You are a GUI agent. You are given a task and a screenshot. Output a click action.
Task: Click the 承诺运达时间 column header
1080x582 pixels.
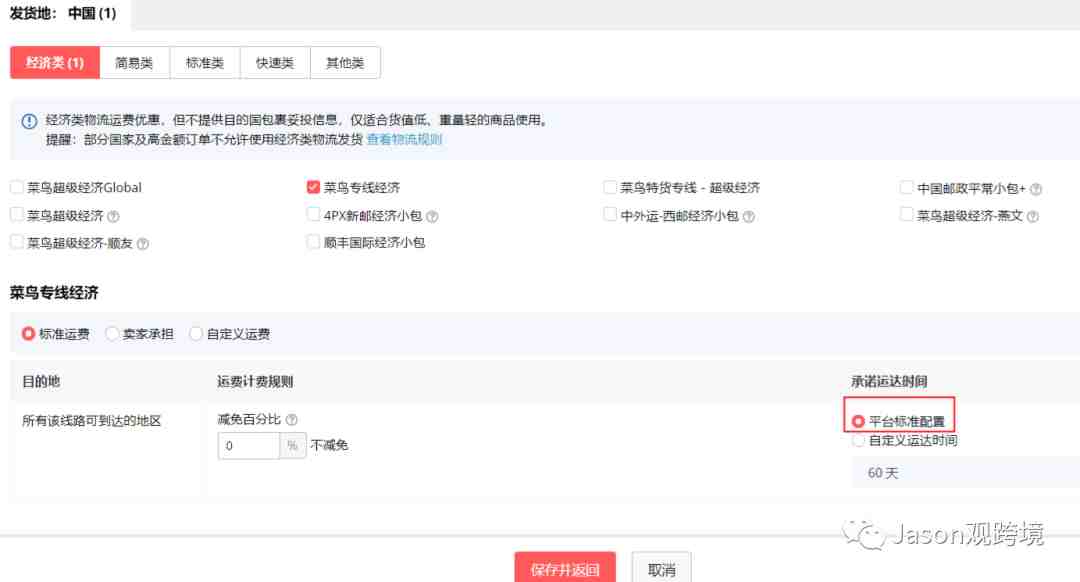889,381
